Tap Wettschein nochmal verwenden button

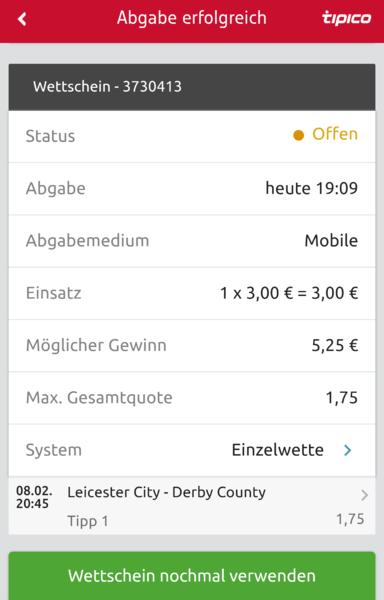(192, 576)
